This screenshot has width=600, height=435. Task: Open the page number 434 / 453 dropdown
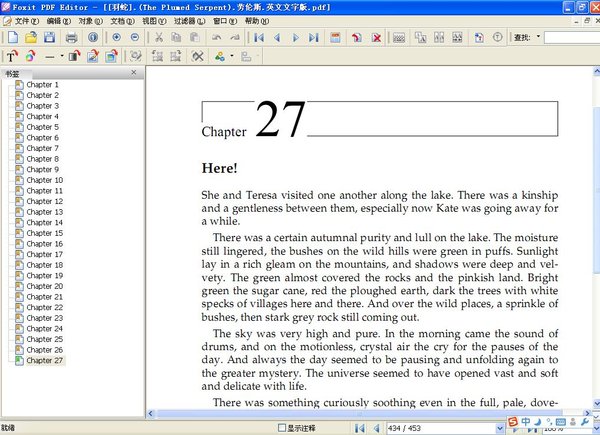pos(500,428)
